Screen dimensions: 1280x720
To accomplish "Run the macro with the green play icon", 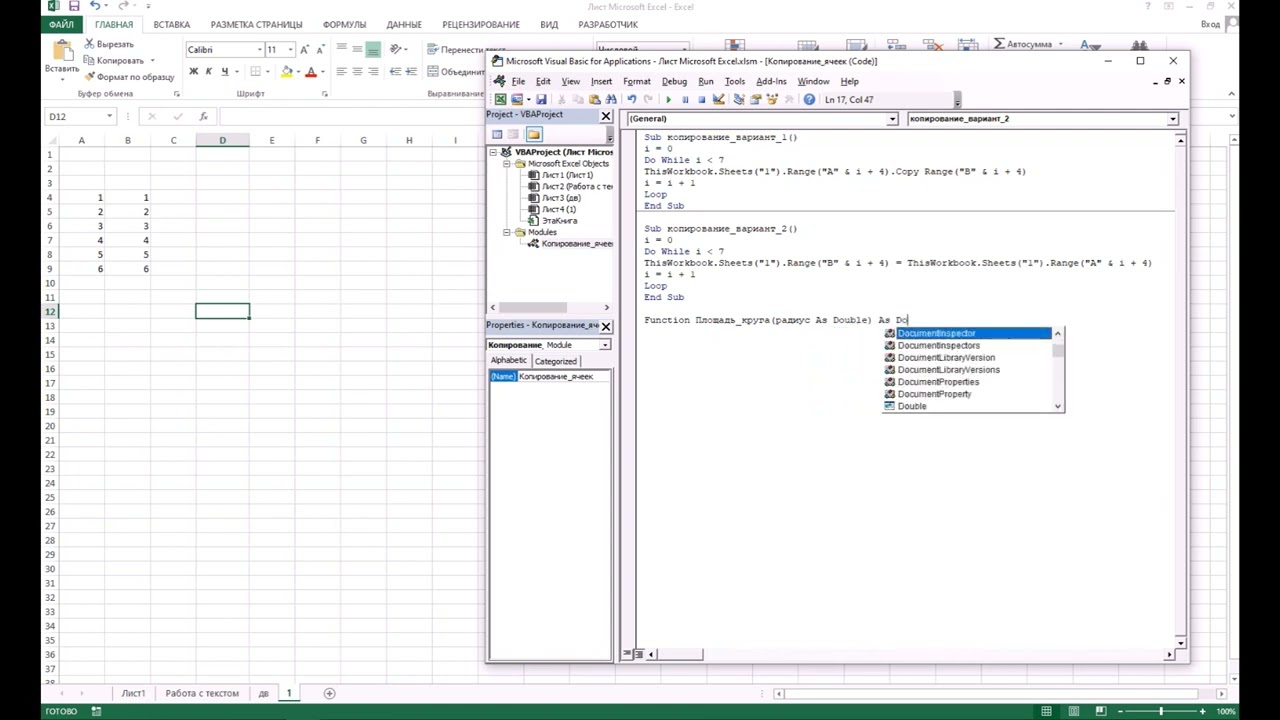I will pos(668,99).
